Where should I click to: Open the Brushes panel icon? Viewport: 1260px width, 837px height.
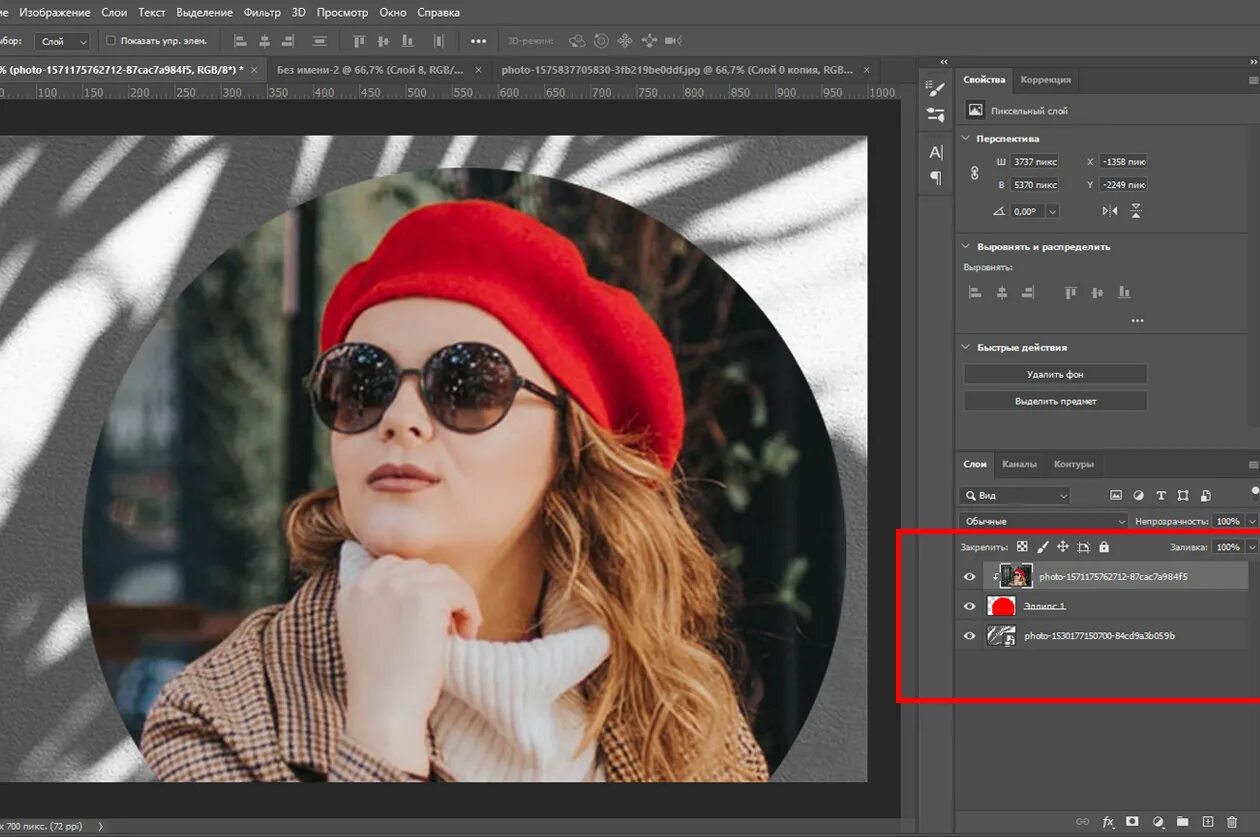tap(936, 89)
